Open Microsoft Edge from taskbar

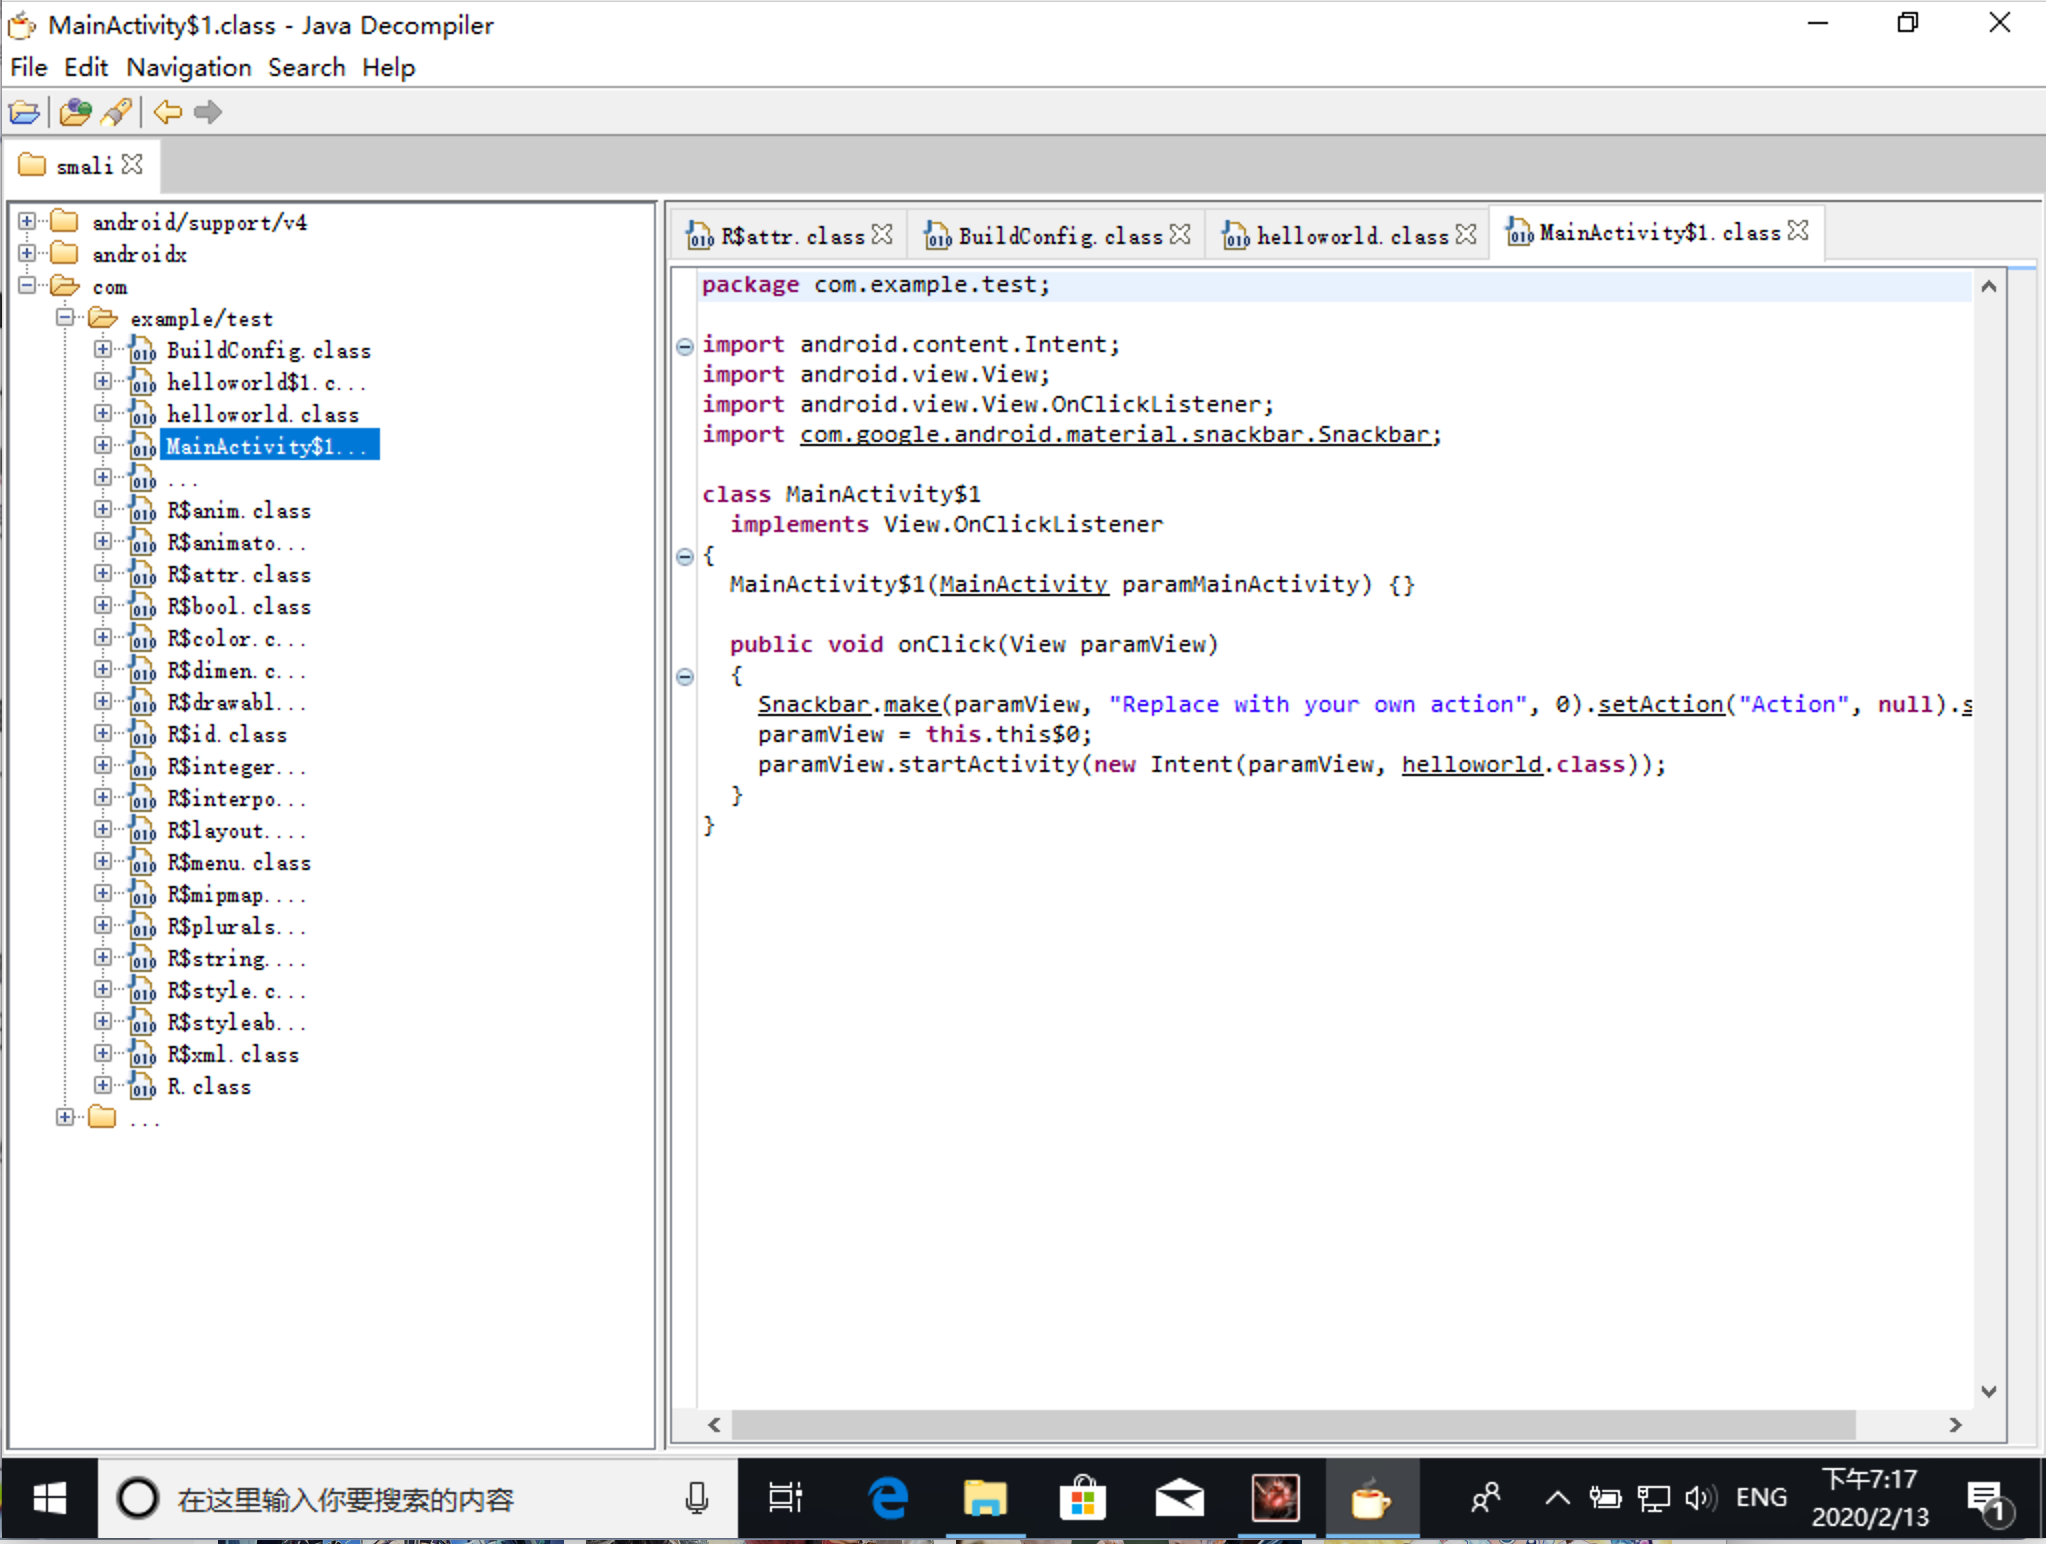tap(888, 1498)
